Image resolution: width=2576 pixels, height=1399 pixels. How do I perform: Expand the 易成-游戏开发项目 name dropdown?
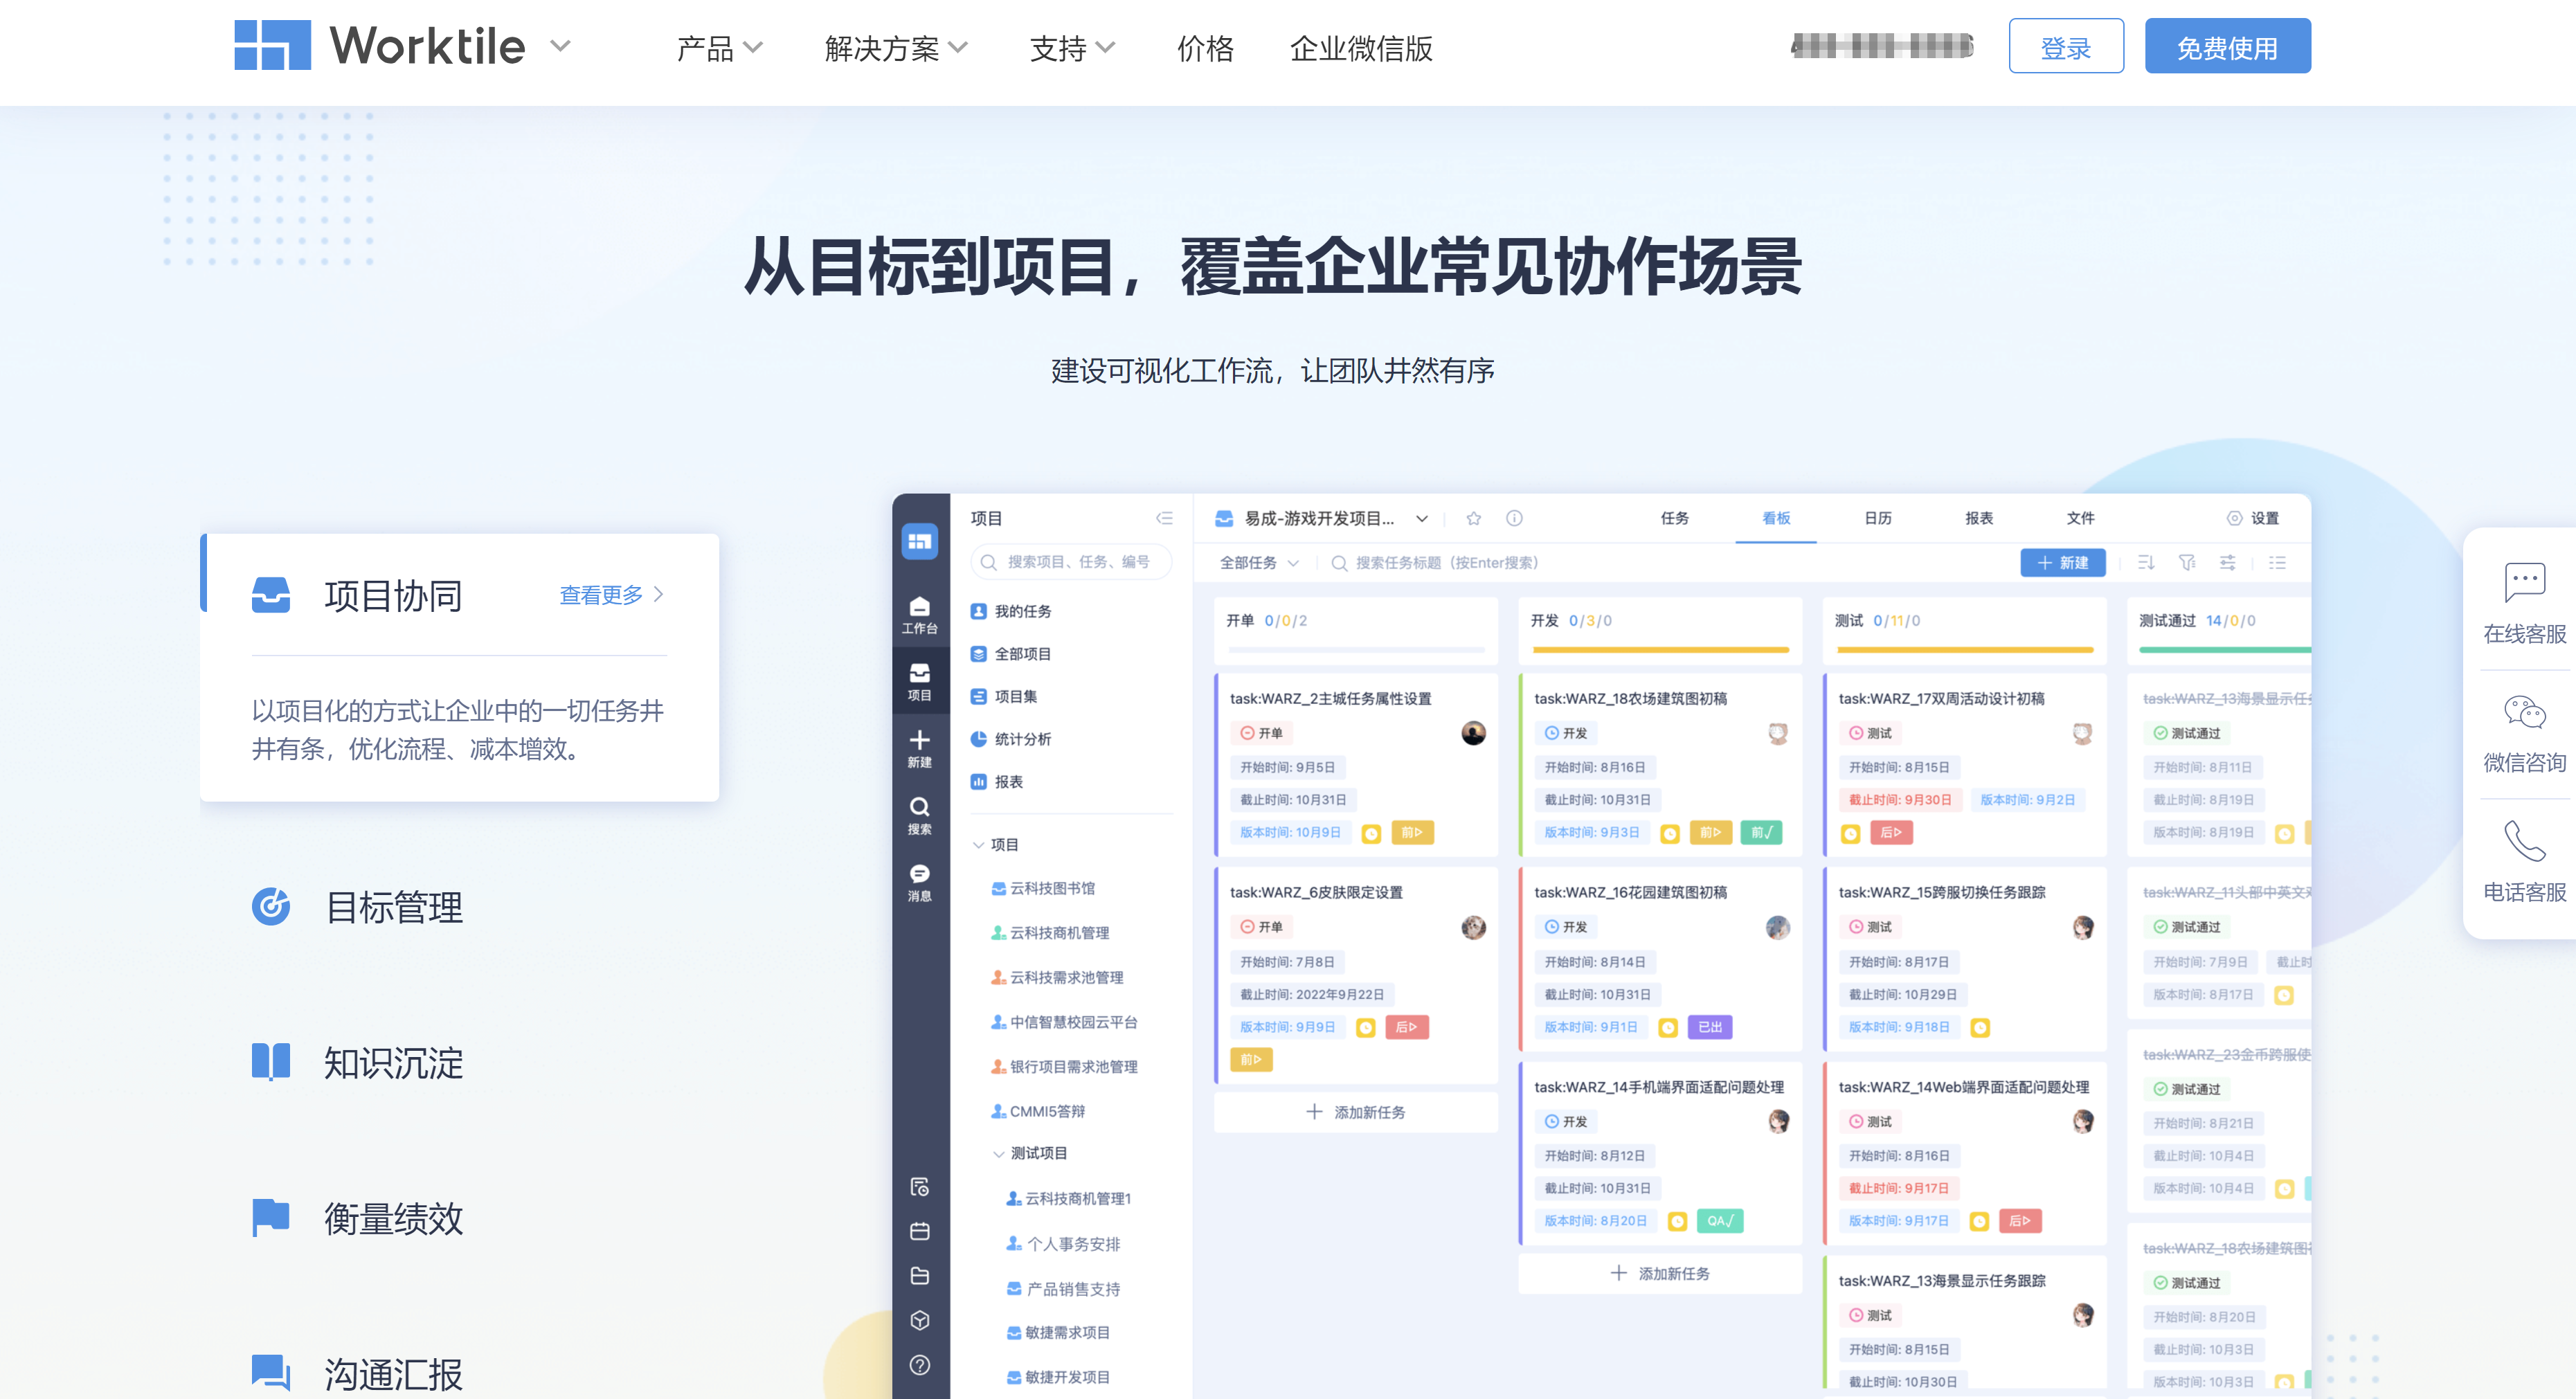1421,518
